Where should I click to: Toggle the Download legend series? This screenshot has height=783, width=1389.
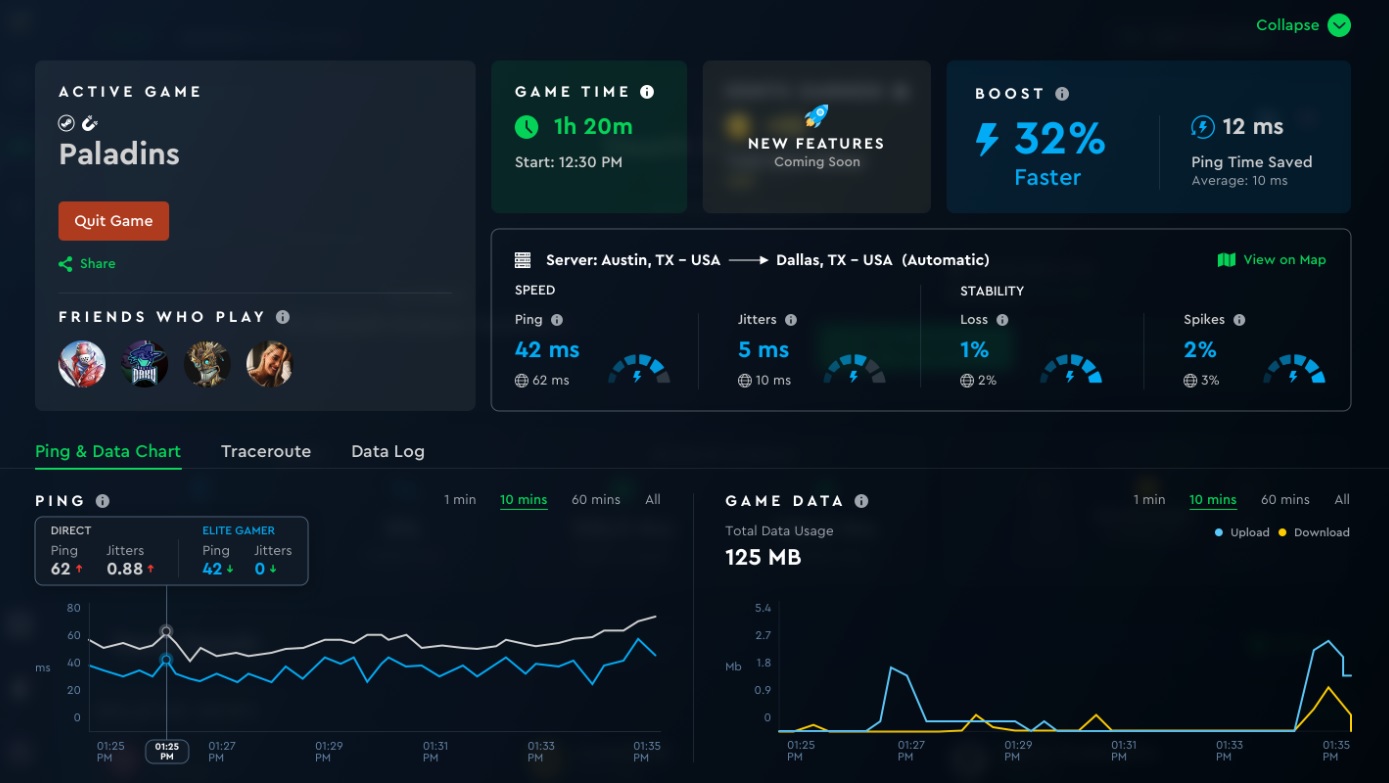coord(1314,533)
